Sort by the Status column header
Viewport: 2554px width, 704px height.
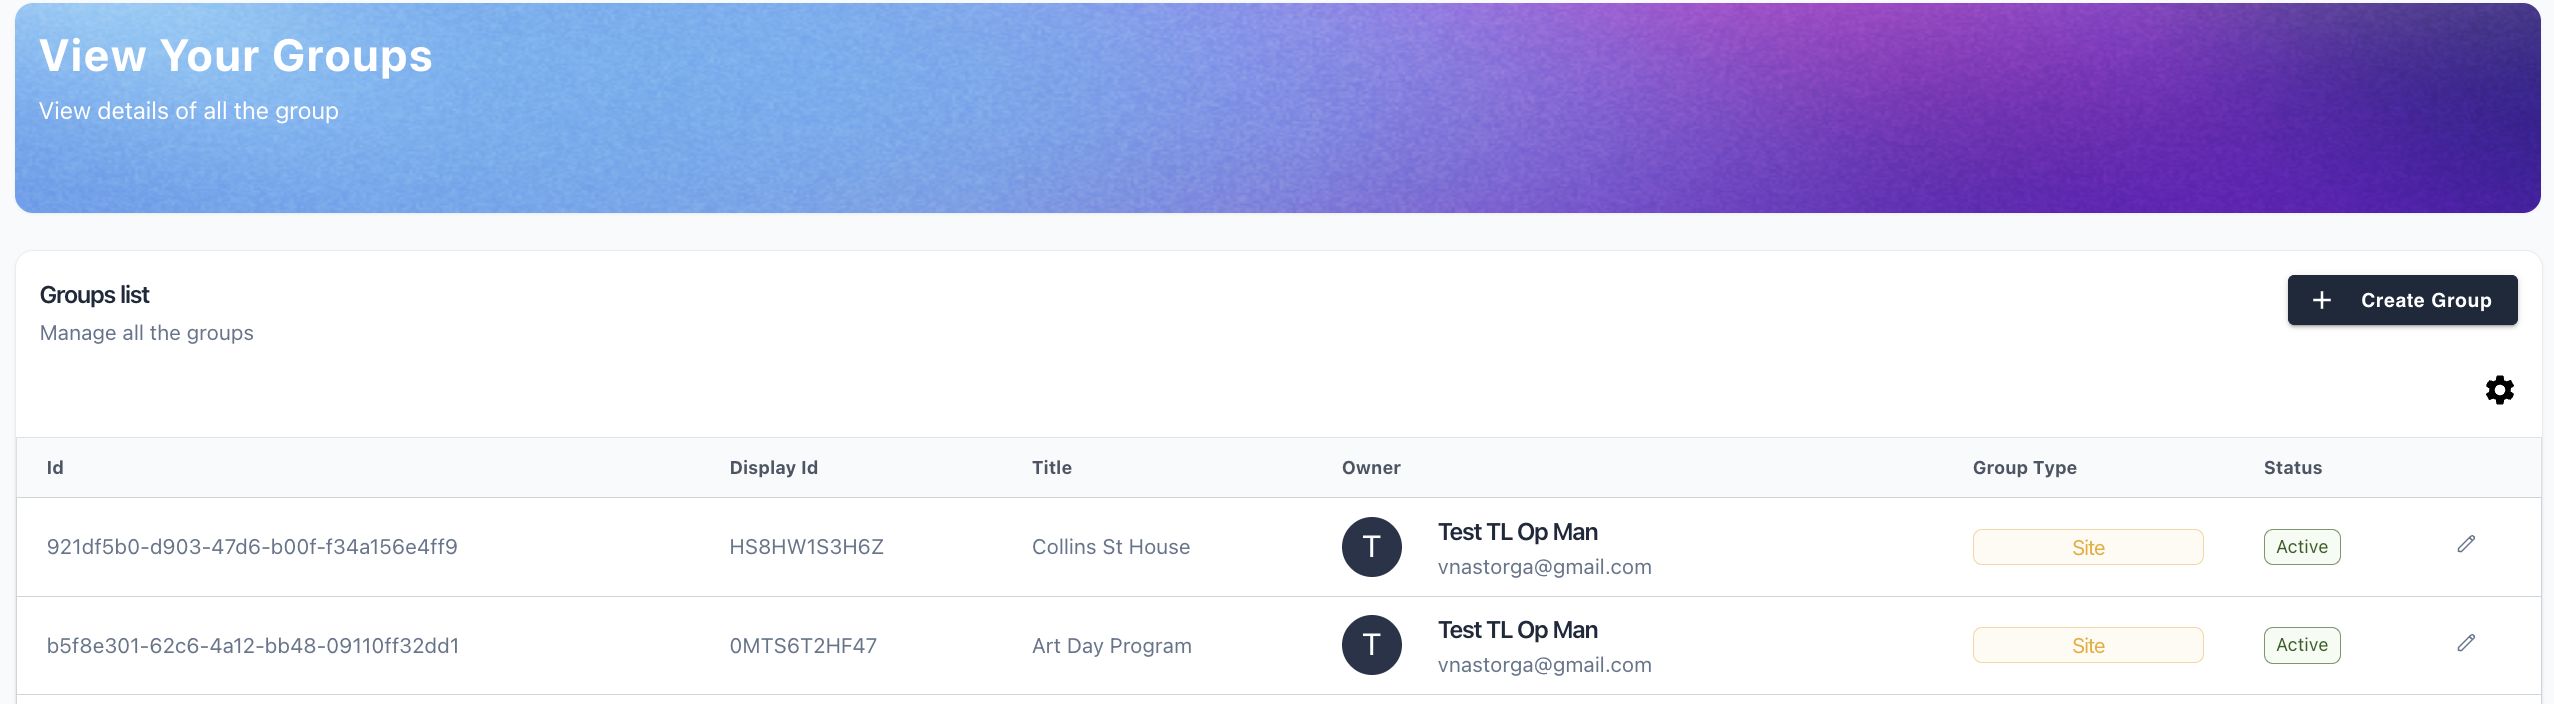(2293, 467)
